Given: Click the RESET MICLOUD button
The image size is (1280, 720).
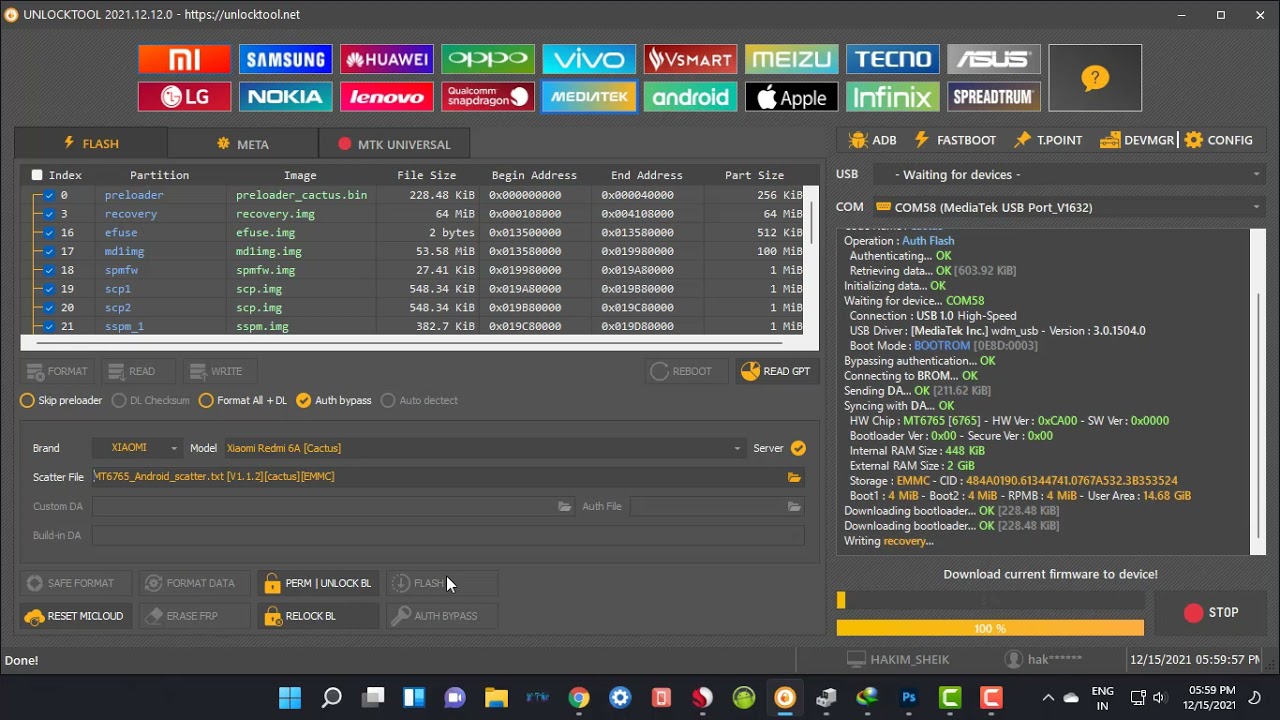Looking at the screenshot, I should (75, 616).
